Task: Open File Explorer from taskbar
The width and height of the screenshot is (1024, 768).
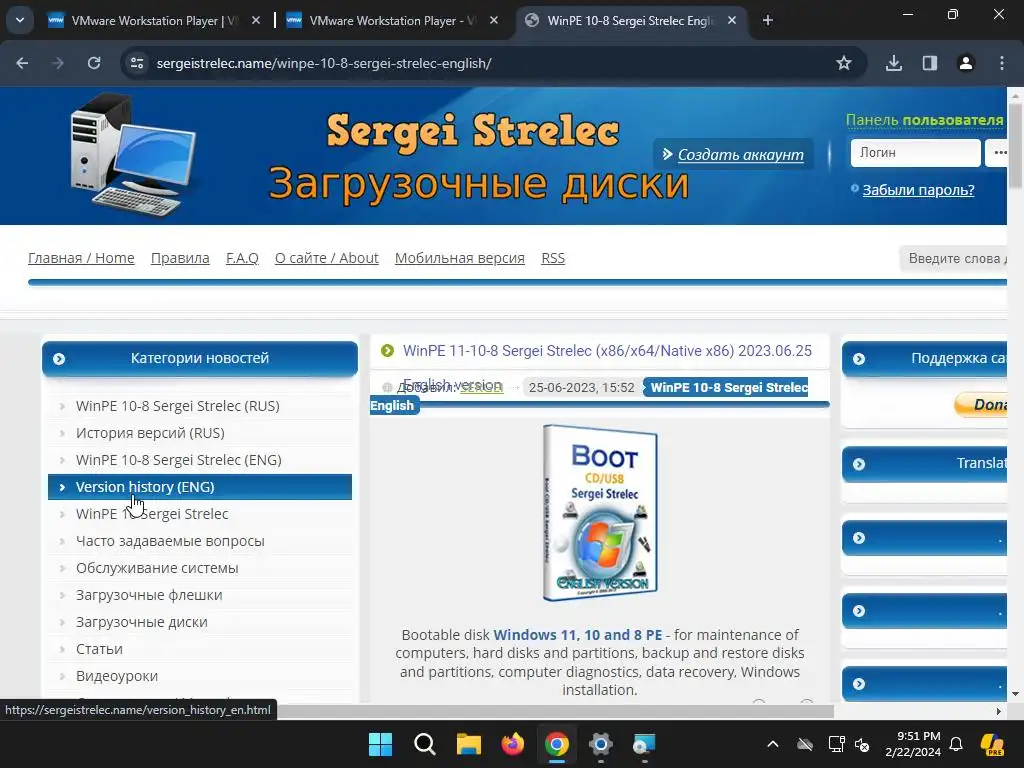Action: (x=468, y=744)
